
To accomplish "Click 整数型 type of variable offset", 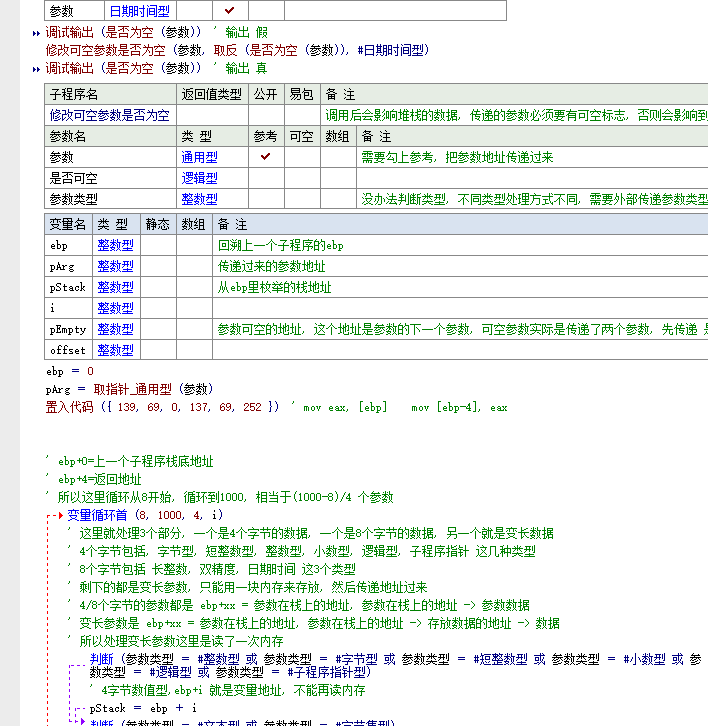I will 115,350.
